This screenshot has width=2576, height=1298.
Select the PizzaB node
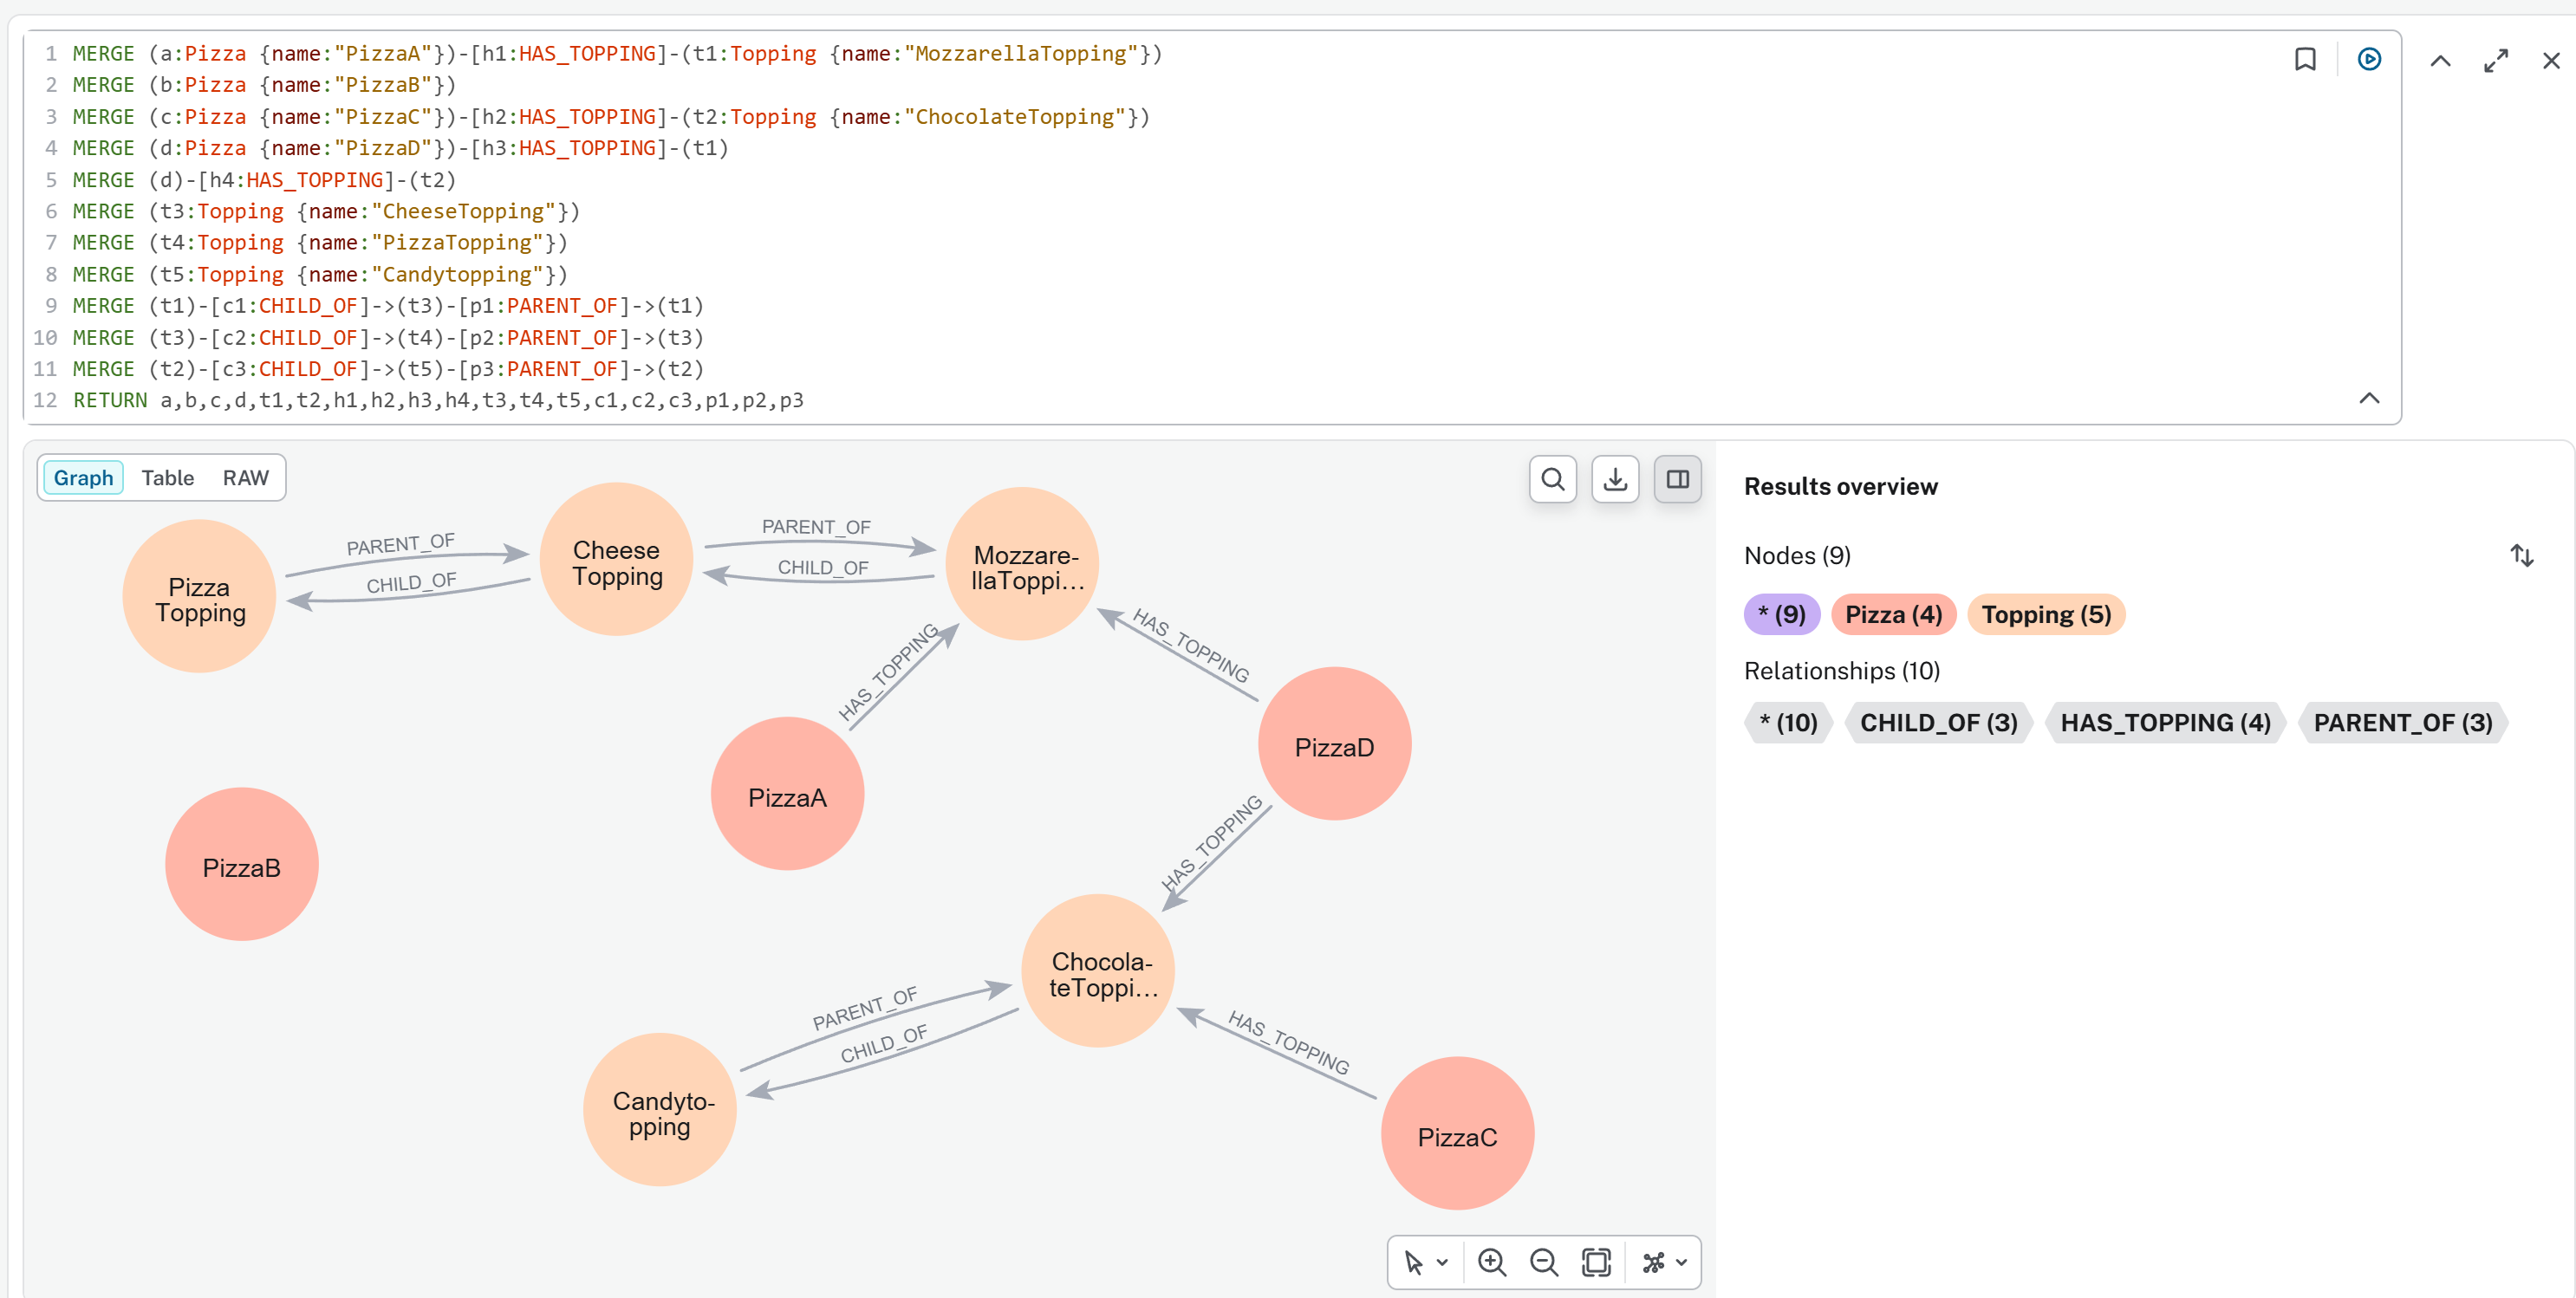pyautogui.click(x=241, y=864)
